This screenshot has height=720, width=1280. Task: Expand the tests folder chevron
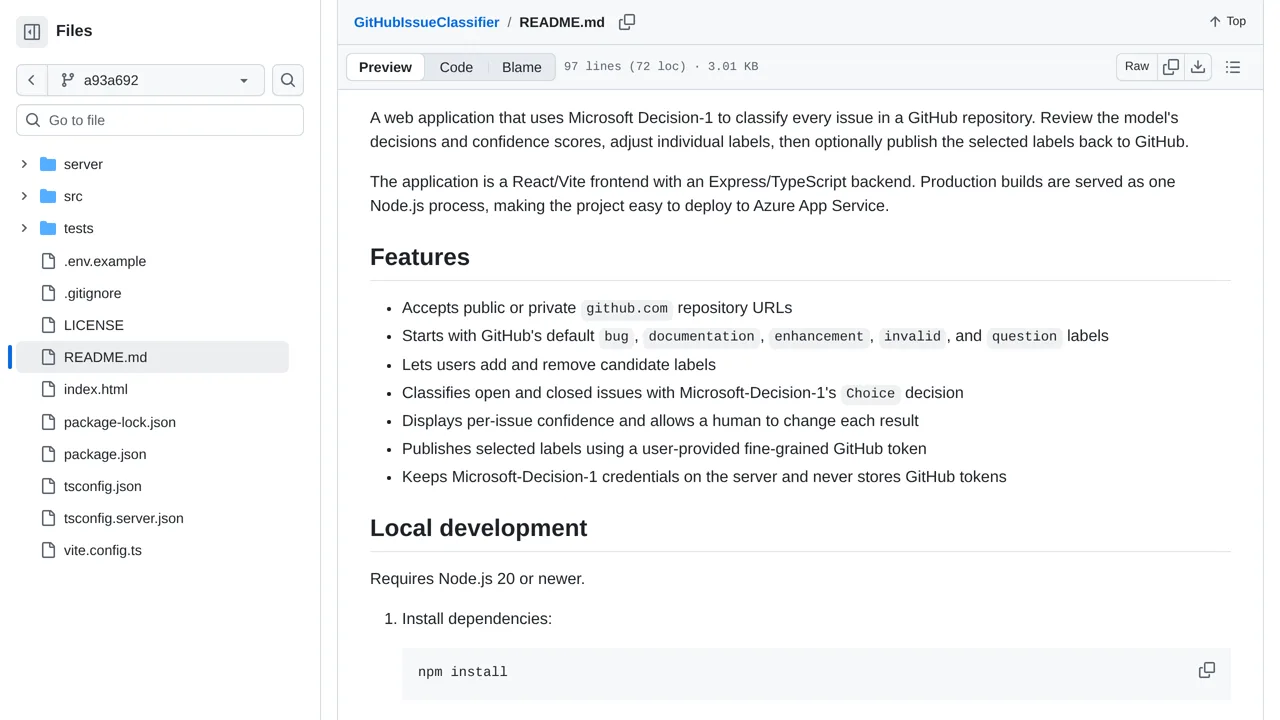(x=24, y=228)
